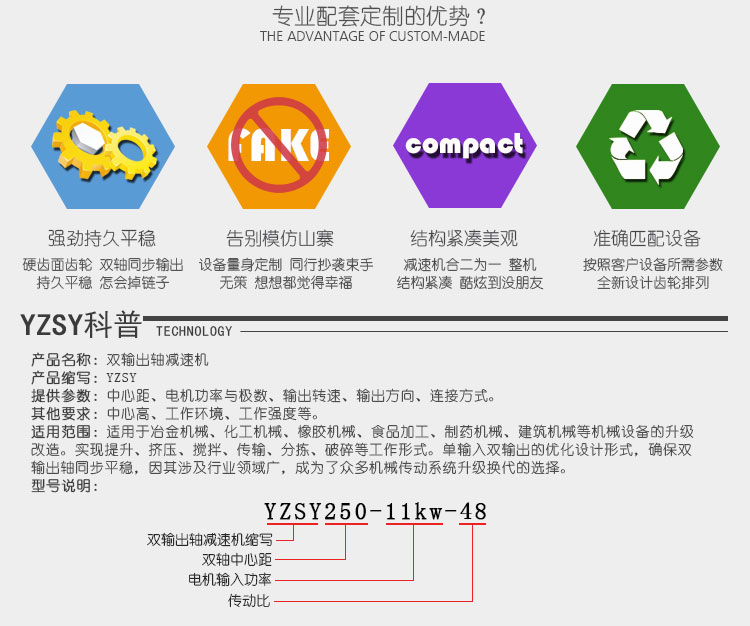Click THE ADVANTAGE OF CUSTOM-MADE subtitle
Viewport: 750px width, 626px height.
[372, 37]
